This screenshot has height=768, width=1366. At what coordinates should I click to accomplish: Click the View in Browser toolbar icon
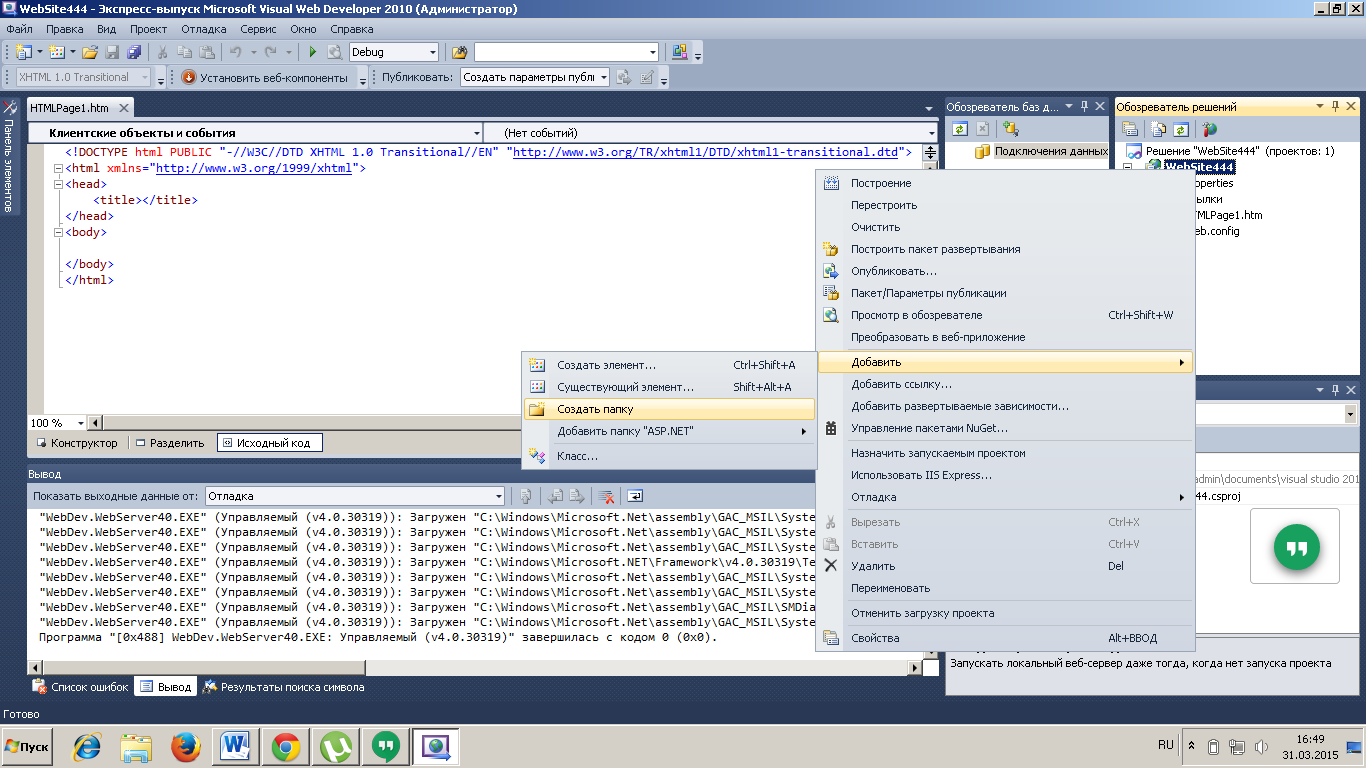click(334, 52)
